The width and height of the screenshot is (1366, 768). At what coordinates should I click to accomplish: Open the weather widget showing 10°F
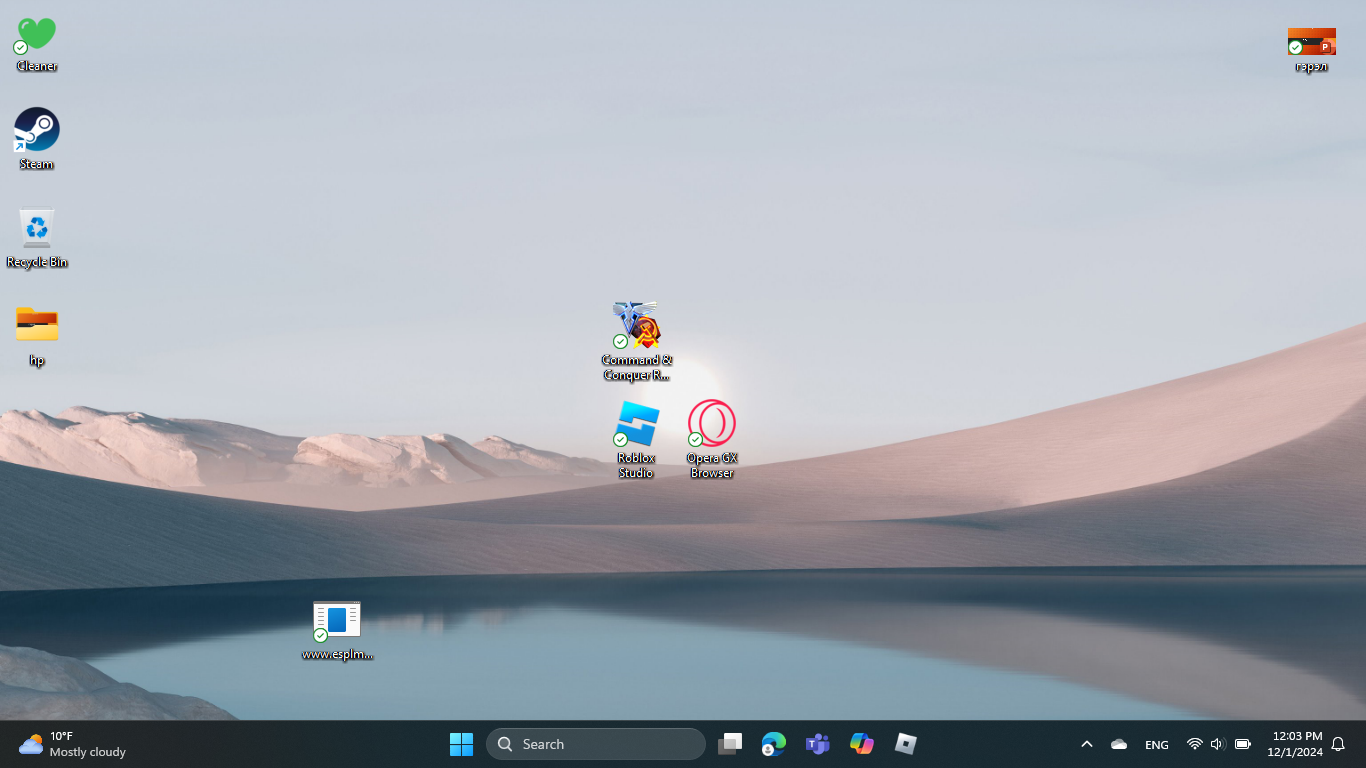pyautogui.click(x=72, y=744)
